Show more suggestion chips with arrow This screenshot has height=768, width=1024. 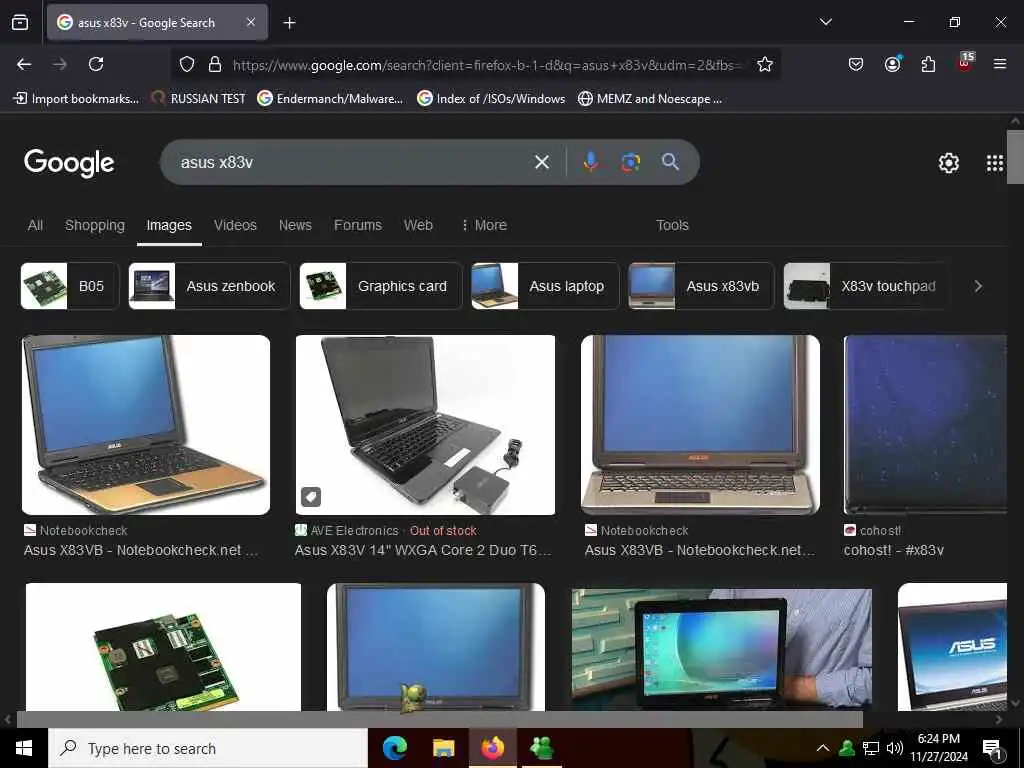(x=978, y=286)
